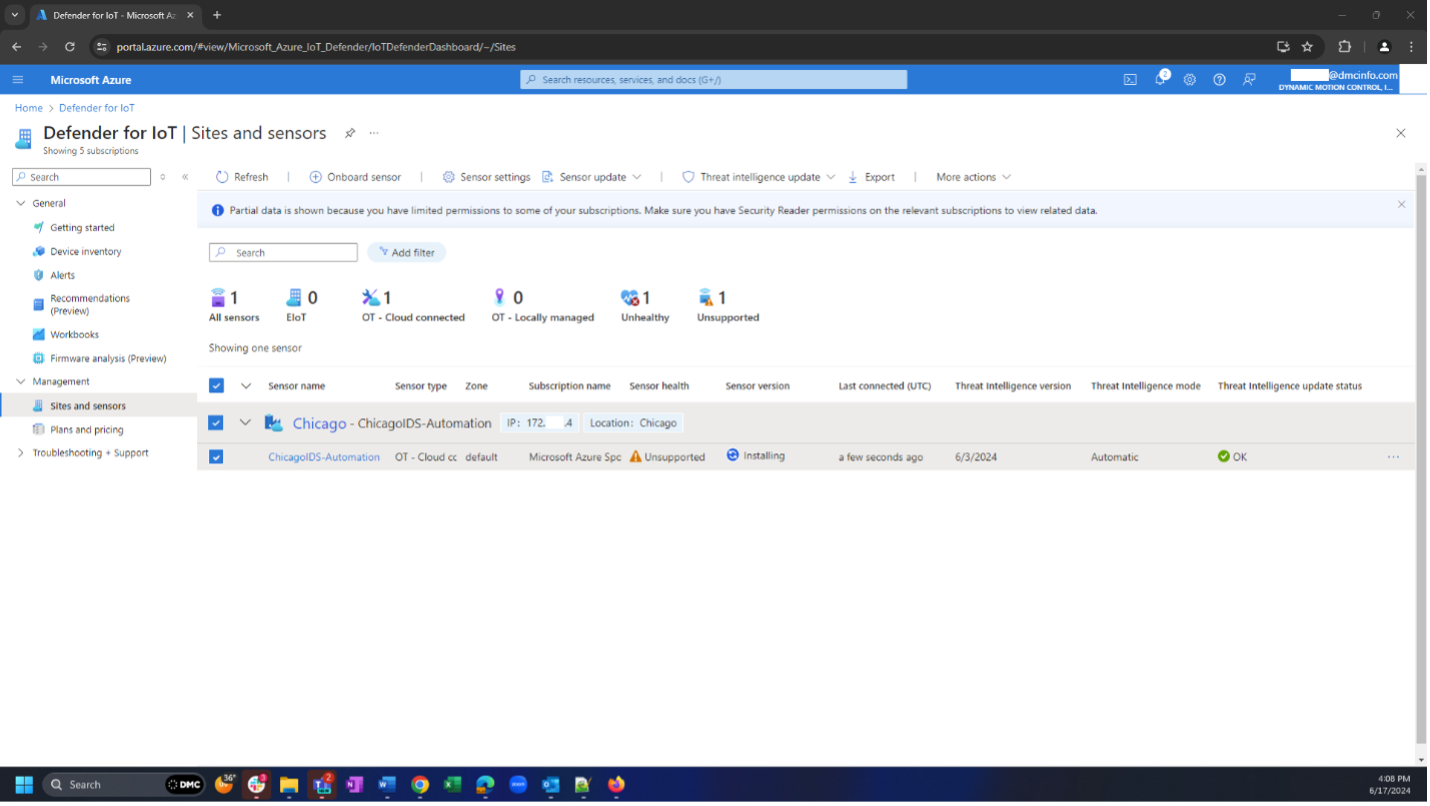Open the ChicagoIDS-Automation sensor link
Viewport: 1430px width, 806px height.
click(x=324, y=457)
